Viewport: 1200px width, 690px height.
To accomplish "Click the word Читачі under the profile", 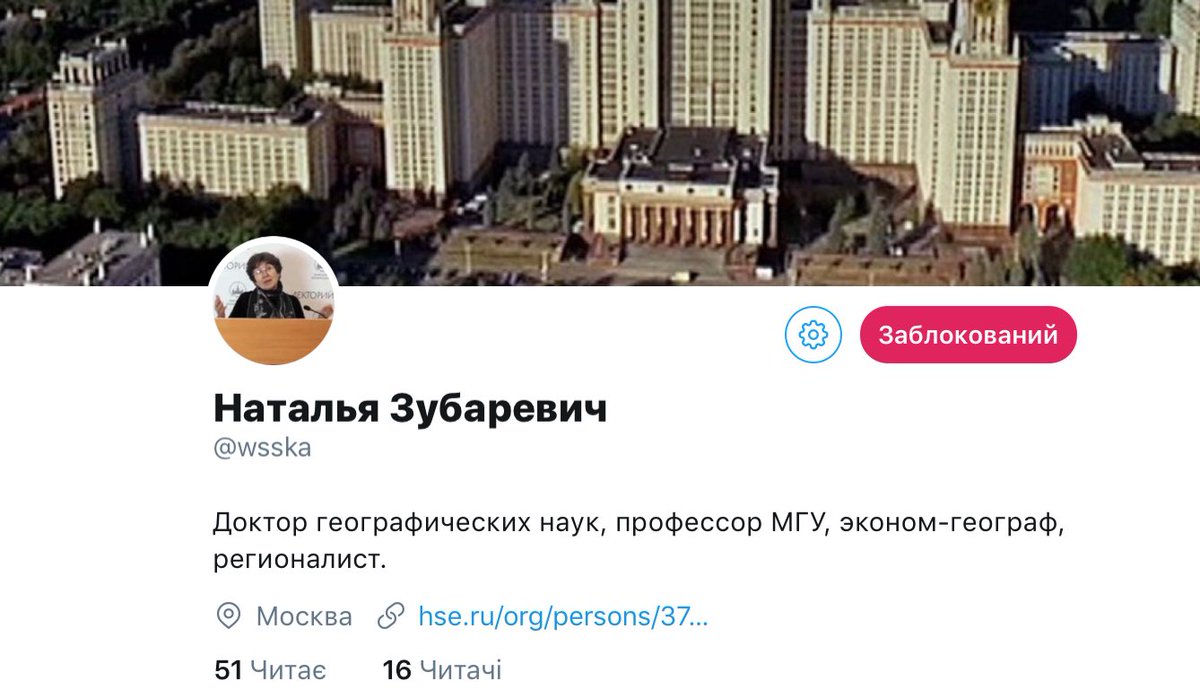I will click(461, 669).
